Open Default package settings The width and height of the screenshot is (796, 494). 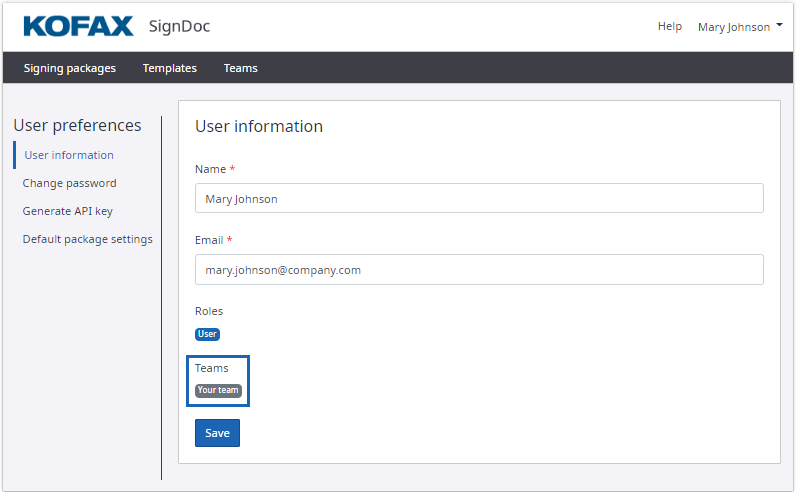(88, 239)
